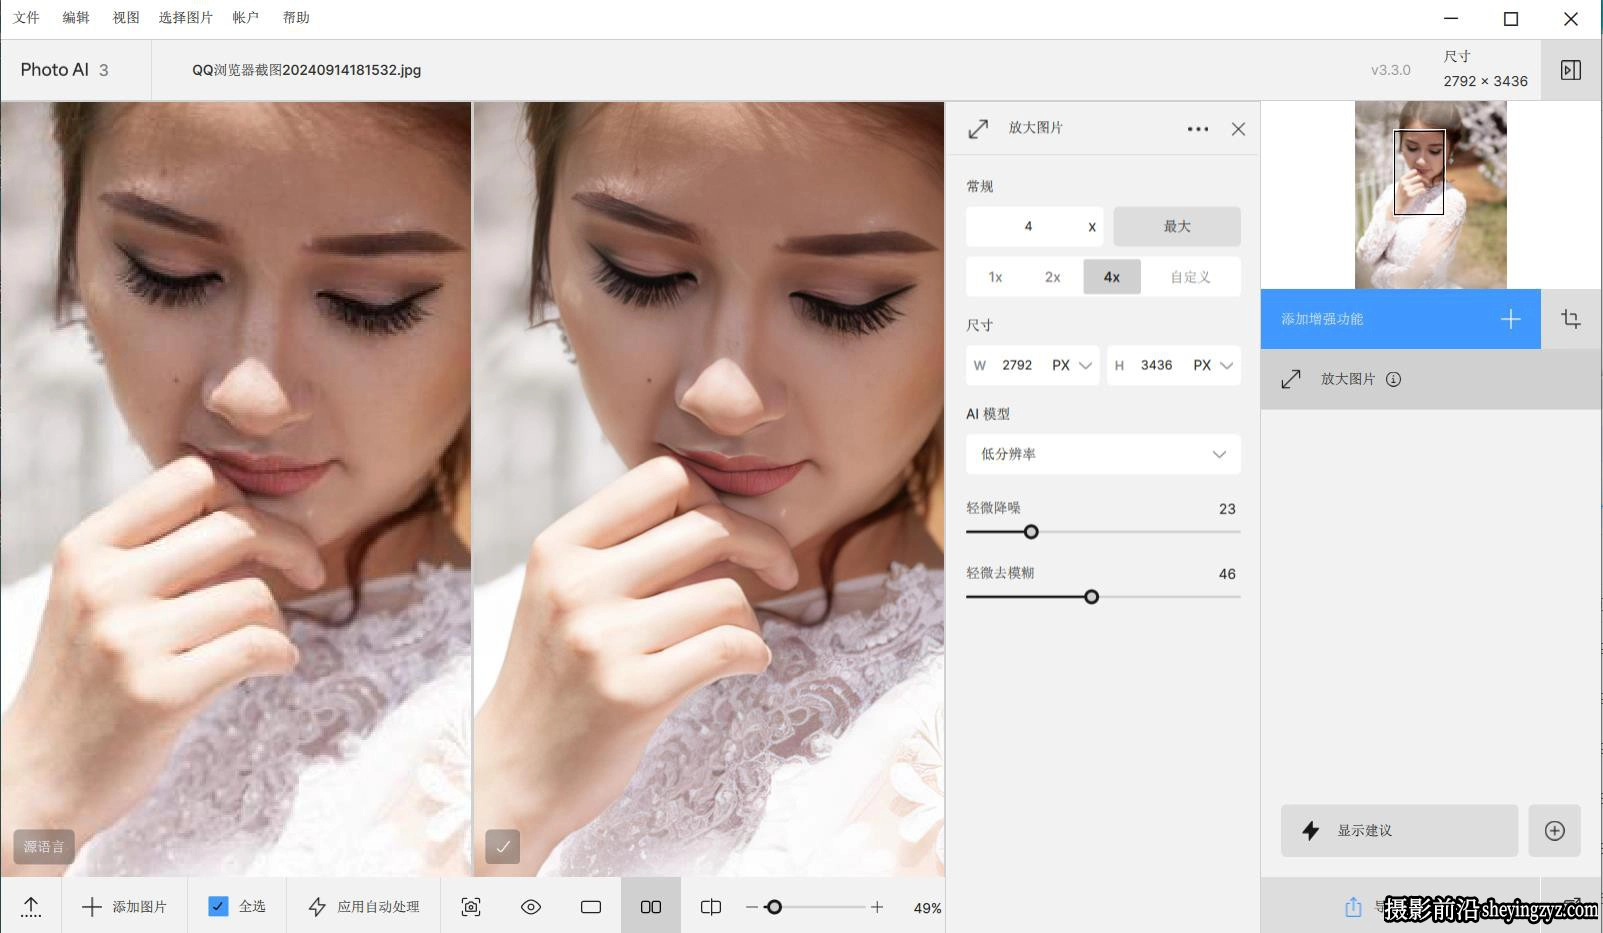The width and height of the screenshot is (1603, 933).
Task: Click the height field showing 3436
Action: pos(1156,365)
